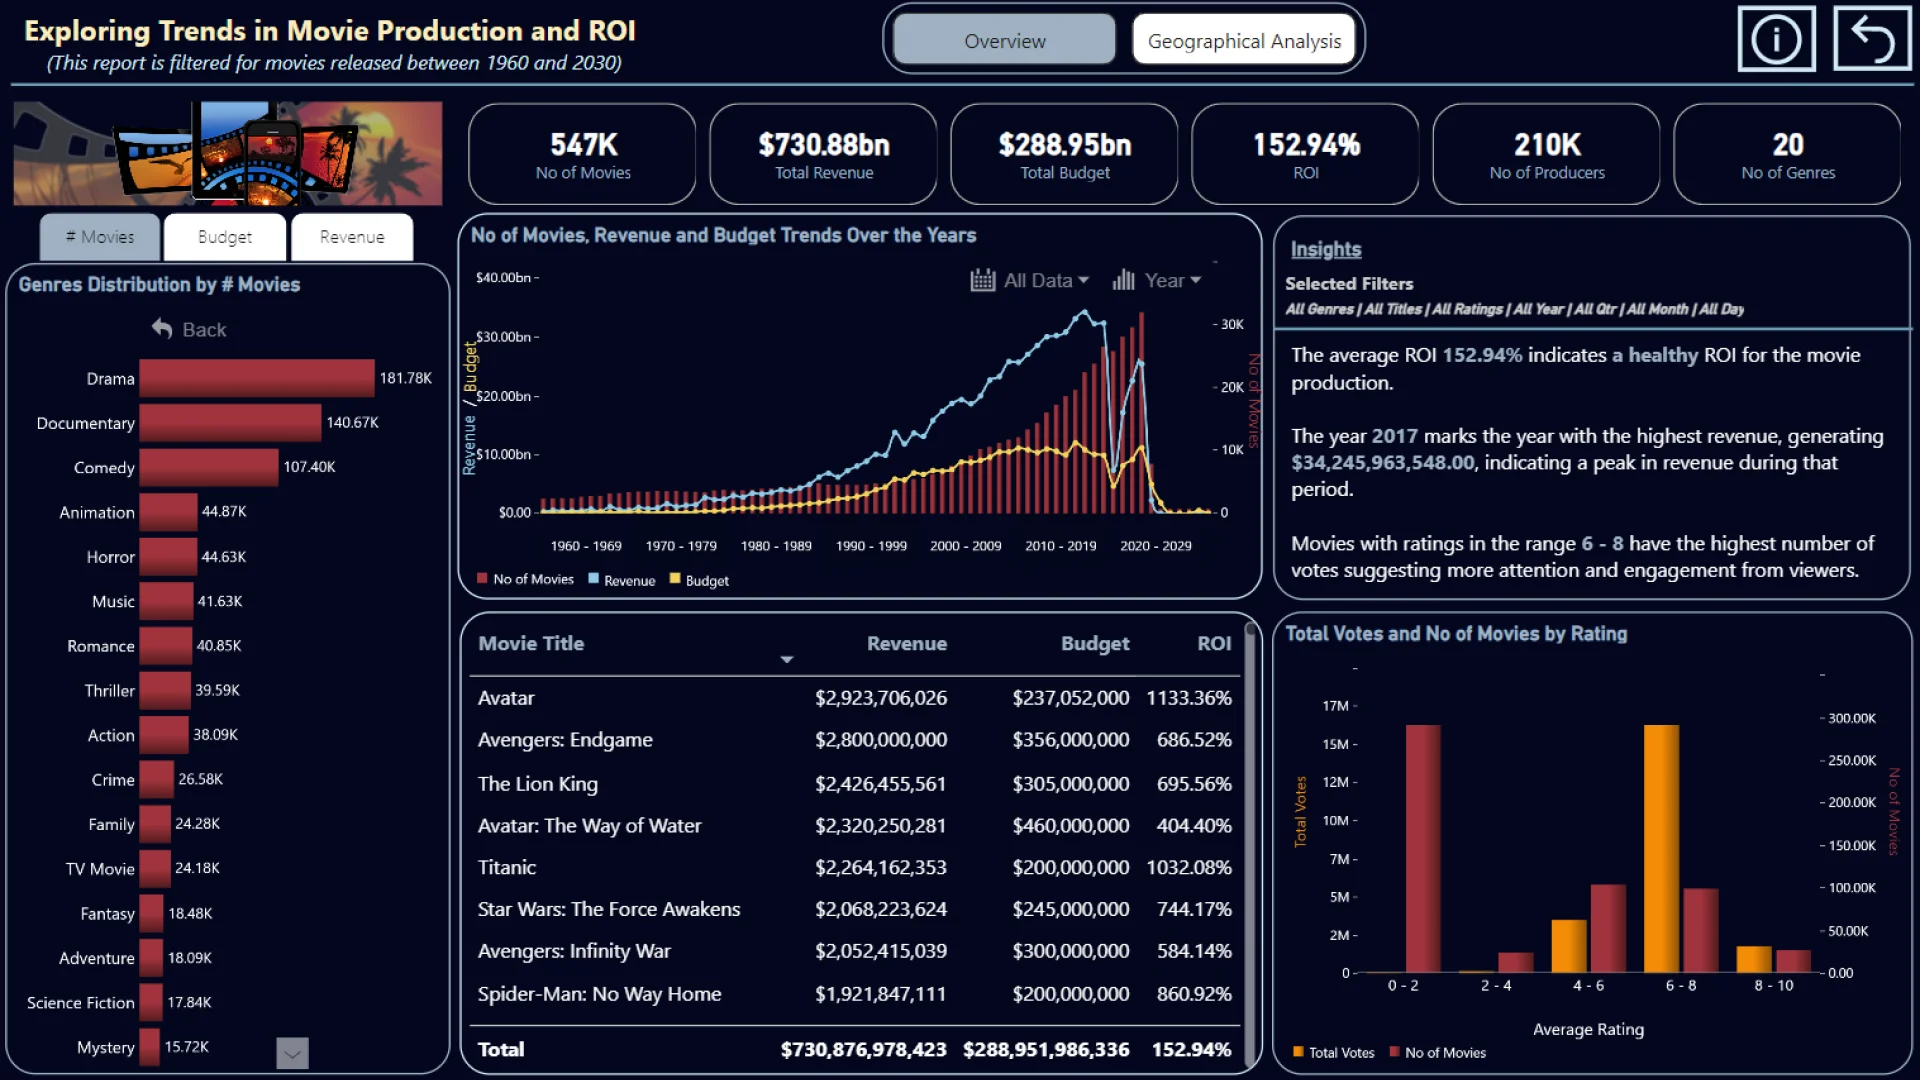
Task: Open the All Data dropdown
Action: tap(1046, 280)
